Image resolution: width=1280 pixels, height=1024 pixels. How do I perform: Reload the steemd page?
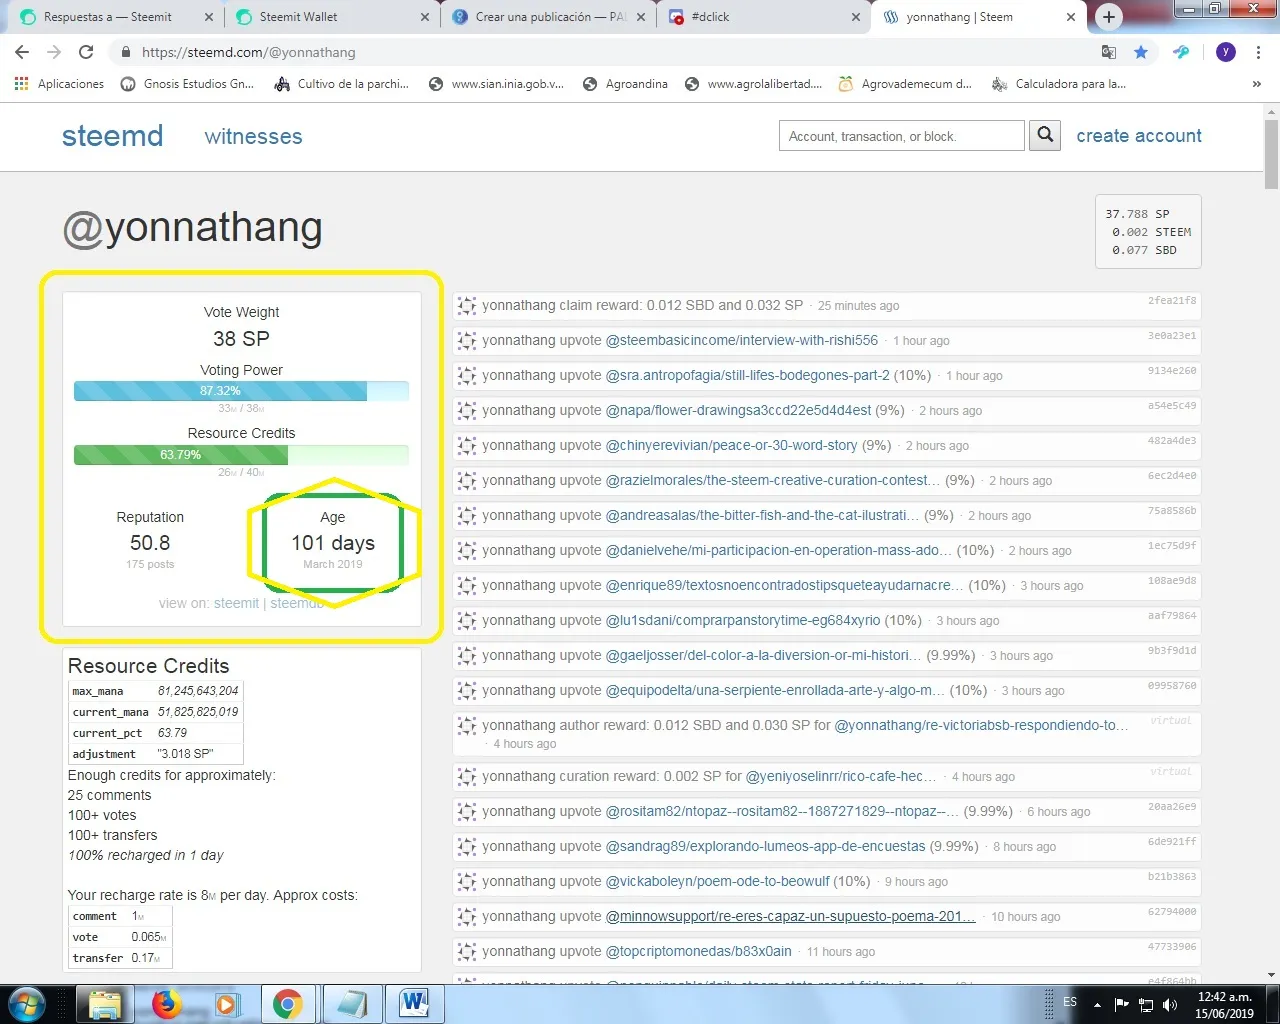86,52
